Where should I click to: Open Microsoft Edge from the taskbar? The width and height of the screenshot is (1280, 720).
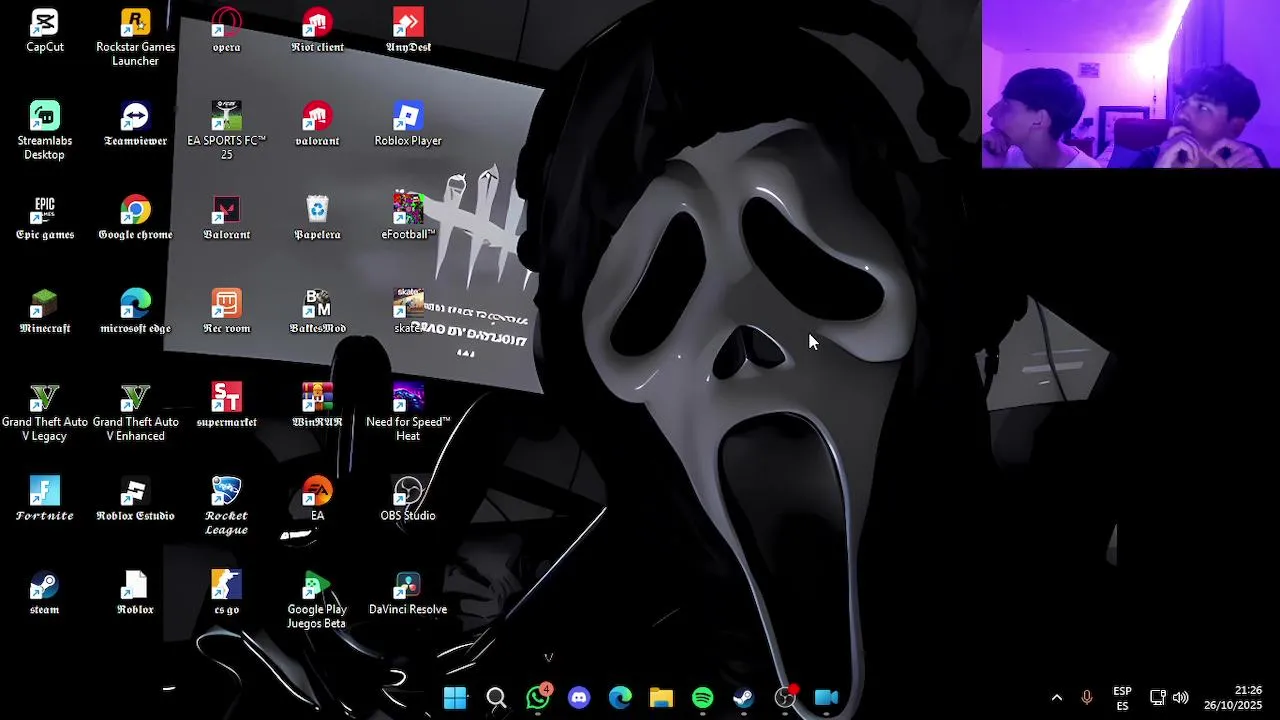click(620, 697)
